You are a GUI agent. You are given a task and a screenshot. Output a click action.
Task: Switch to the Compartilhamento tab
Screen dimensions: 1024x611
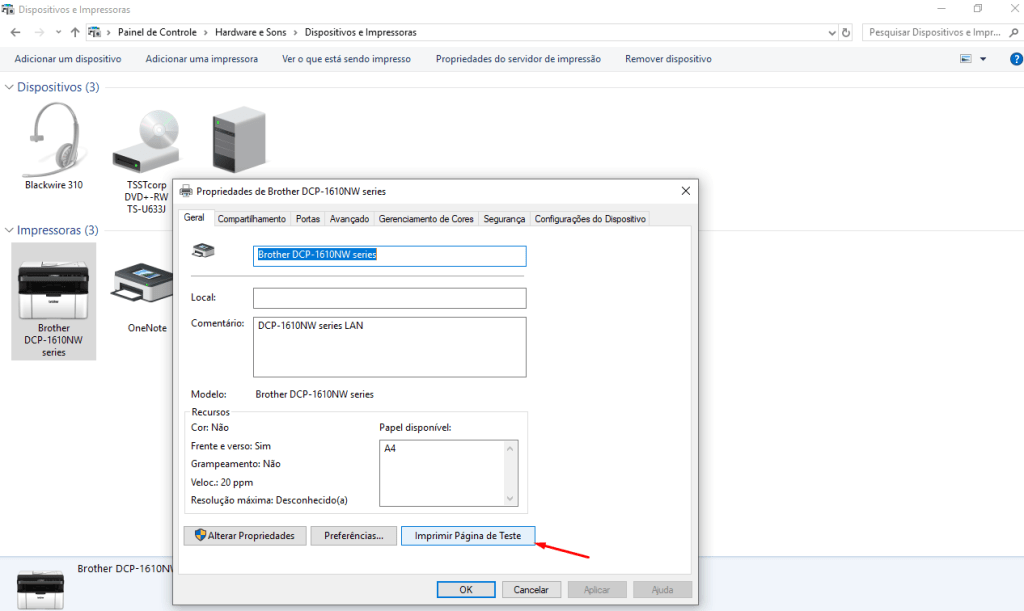251,219
